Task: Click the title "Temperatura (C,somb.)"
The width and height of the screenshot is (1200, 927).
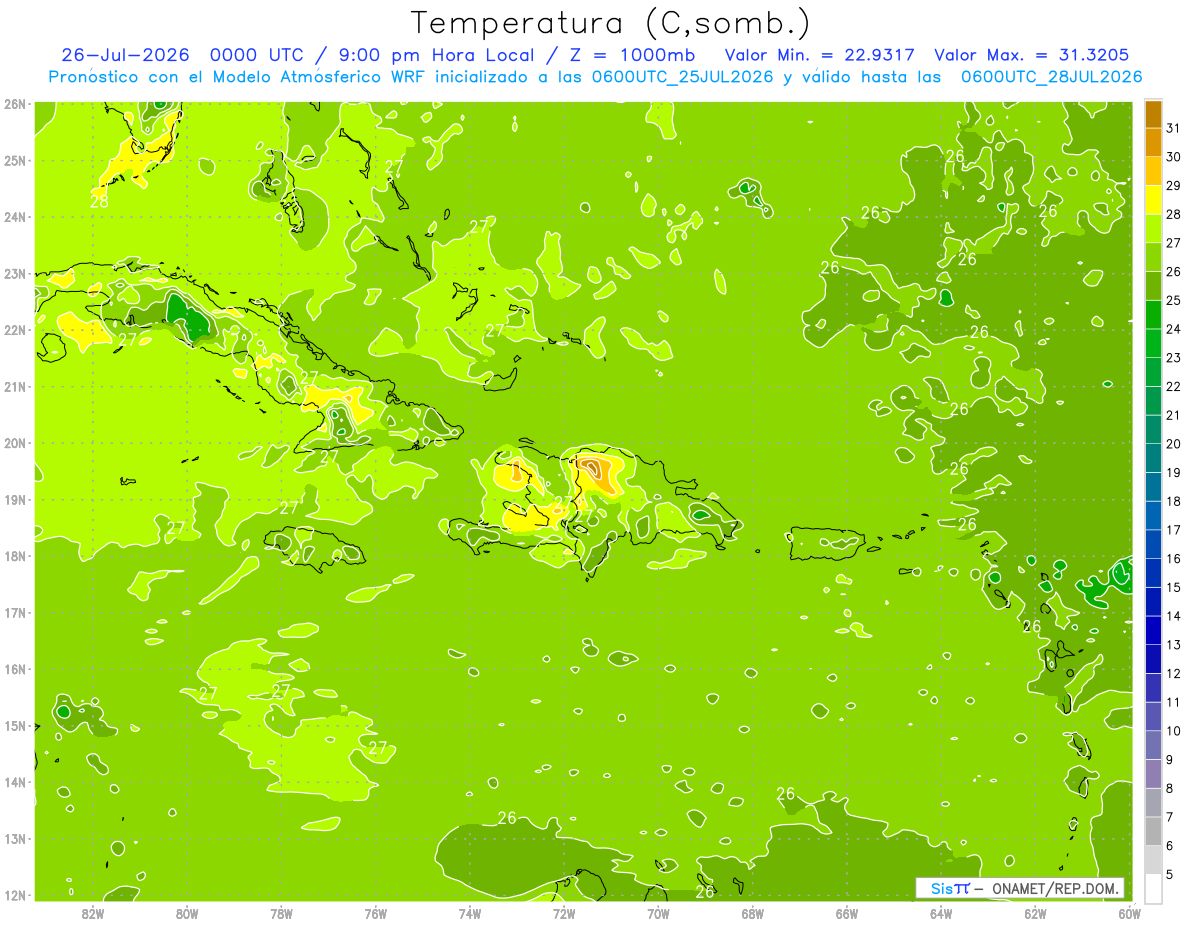Action: pyautogui.click(x=610, y=22)
